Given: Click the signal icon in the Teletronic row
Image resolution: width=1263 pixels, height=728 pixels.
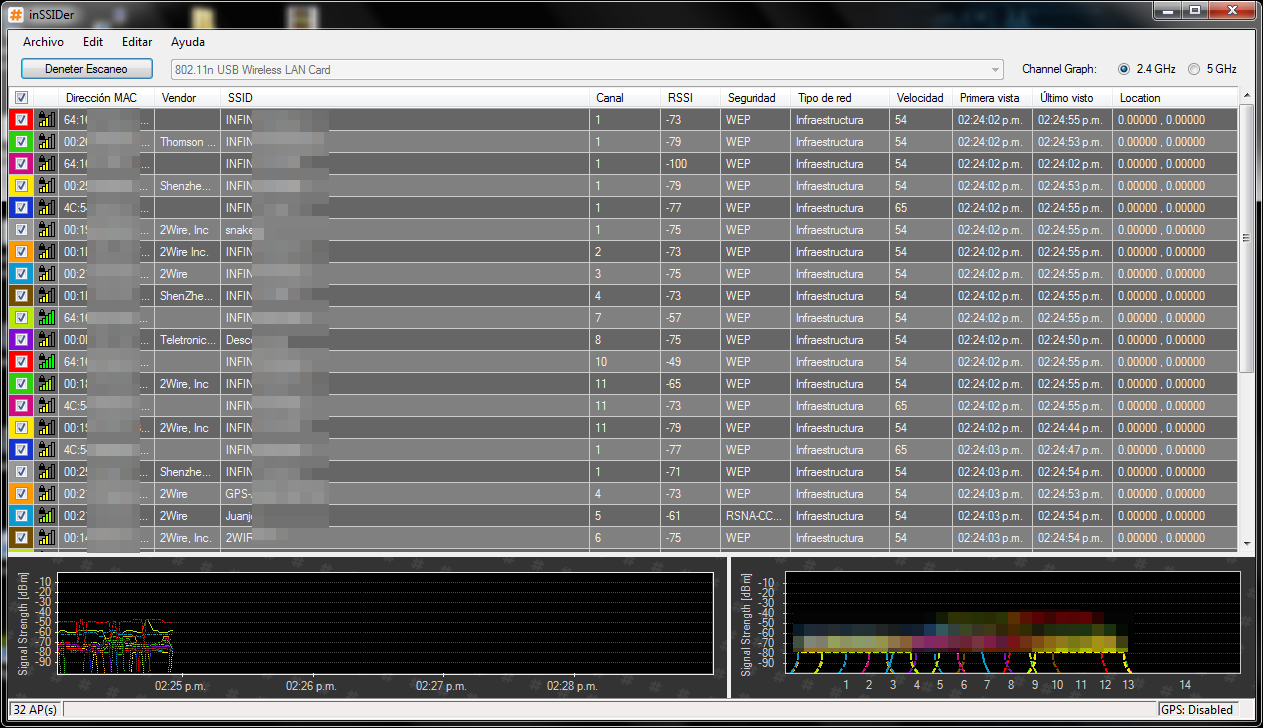Looking at the screenshot, I should click(46, 340).
